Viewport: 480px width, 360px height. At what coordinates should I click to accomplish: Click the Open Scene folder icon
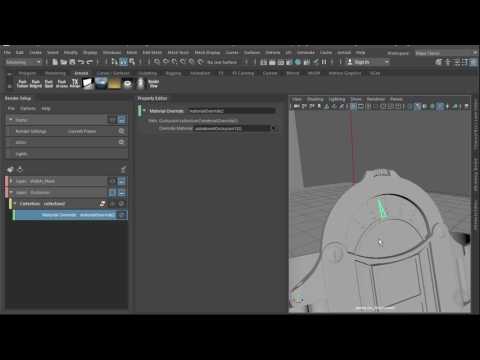tap(64, 62)
